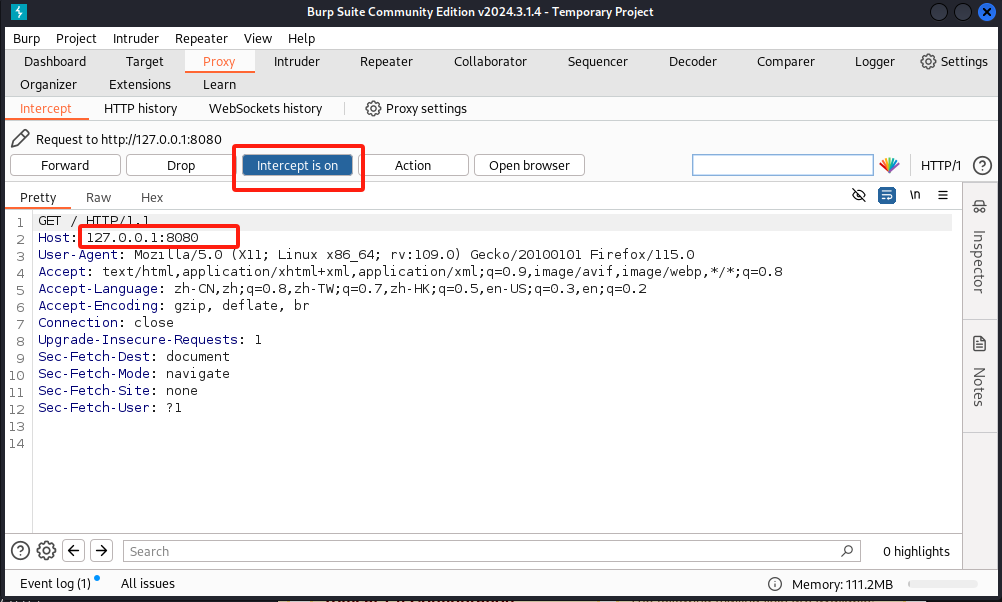
Task: Open the Project menu
Action: tap(76, 38)
